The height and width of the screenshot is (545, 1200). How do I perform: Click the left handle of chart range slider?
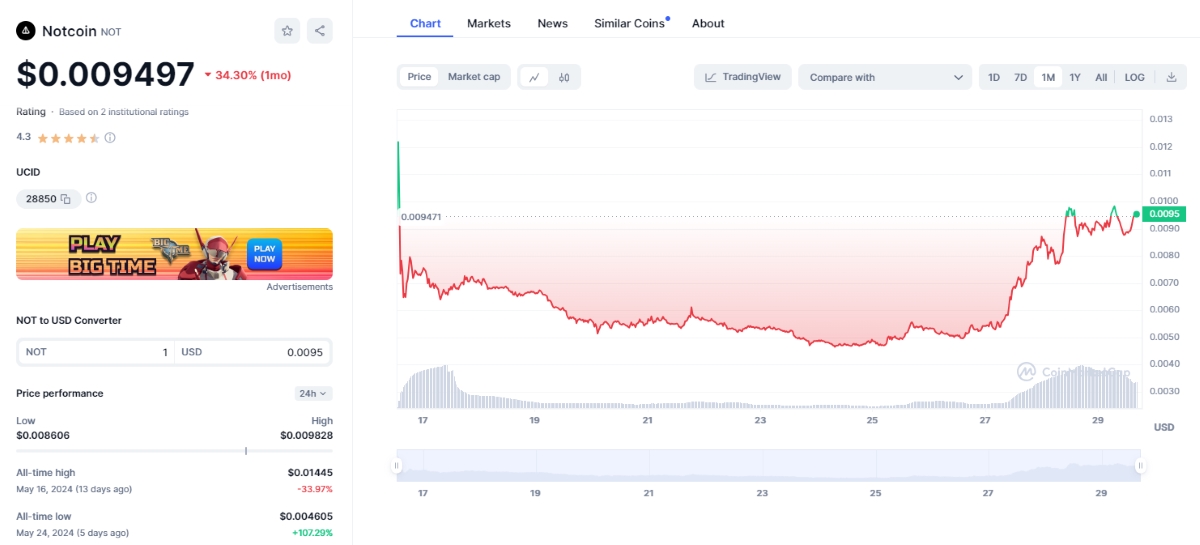coord(397,465)
